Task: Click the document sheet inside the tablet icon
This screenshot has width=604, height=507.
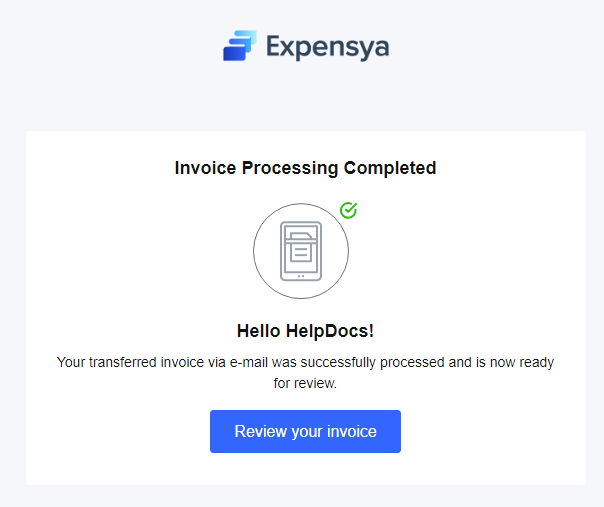Action: tap(300, 249)
